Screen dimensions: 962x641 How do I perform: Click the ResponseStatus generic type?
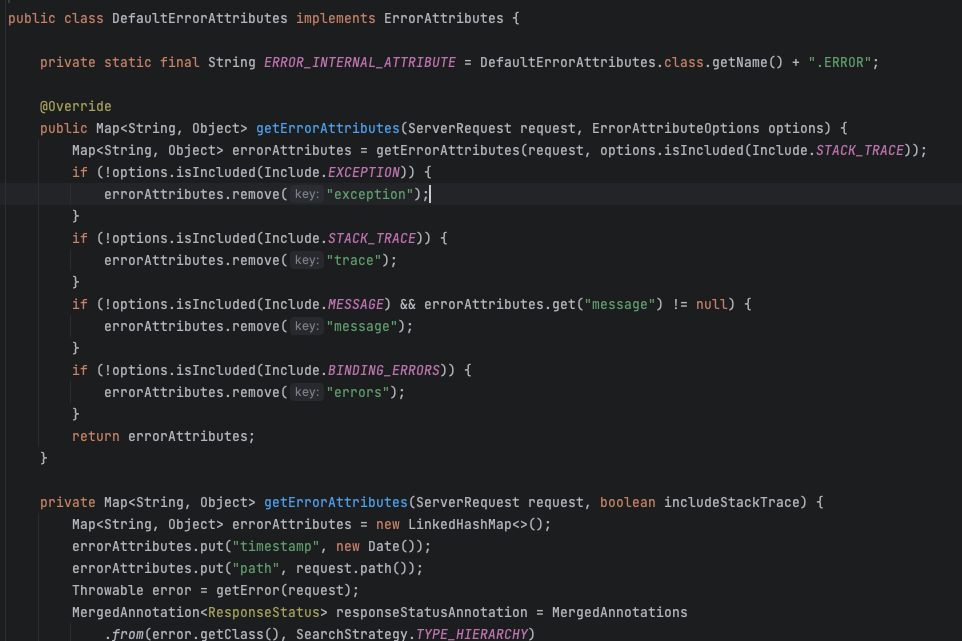point(264,613)
